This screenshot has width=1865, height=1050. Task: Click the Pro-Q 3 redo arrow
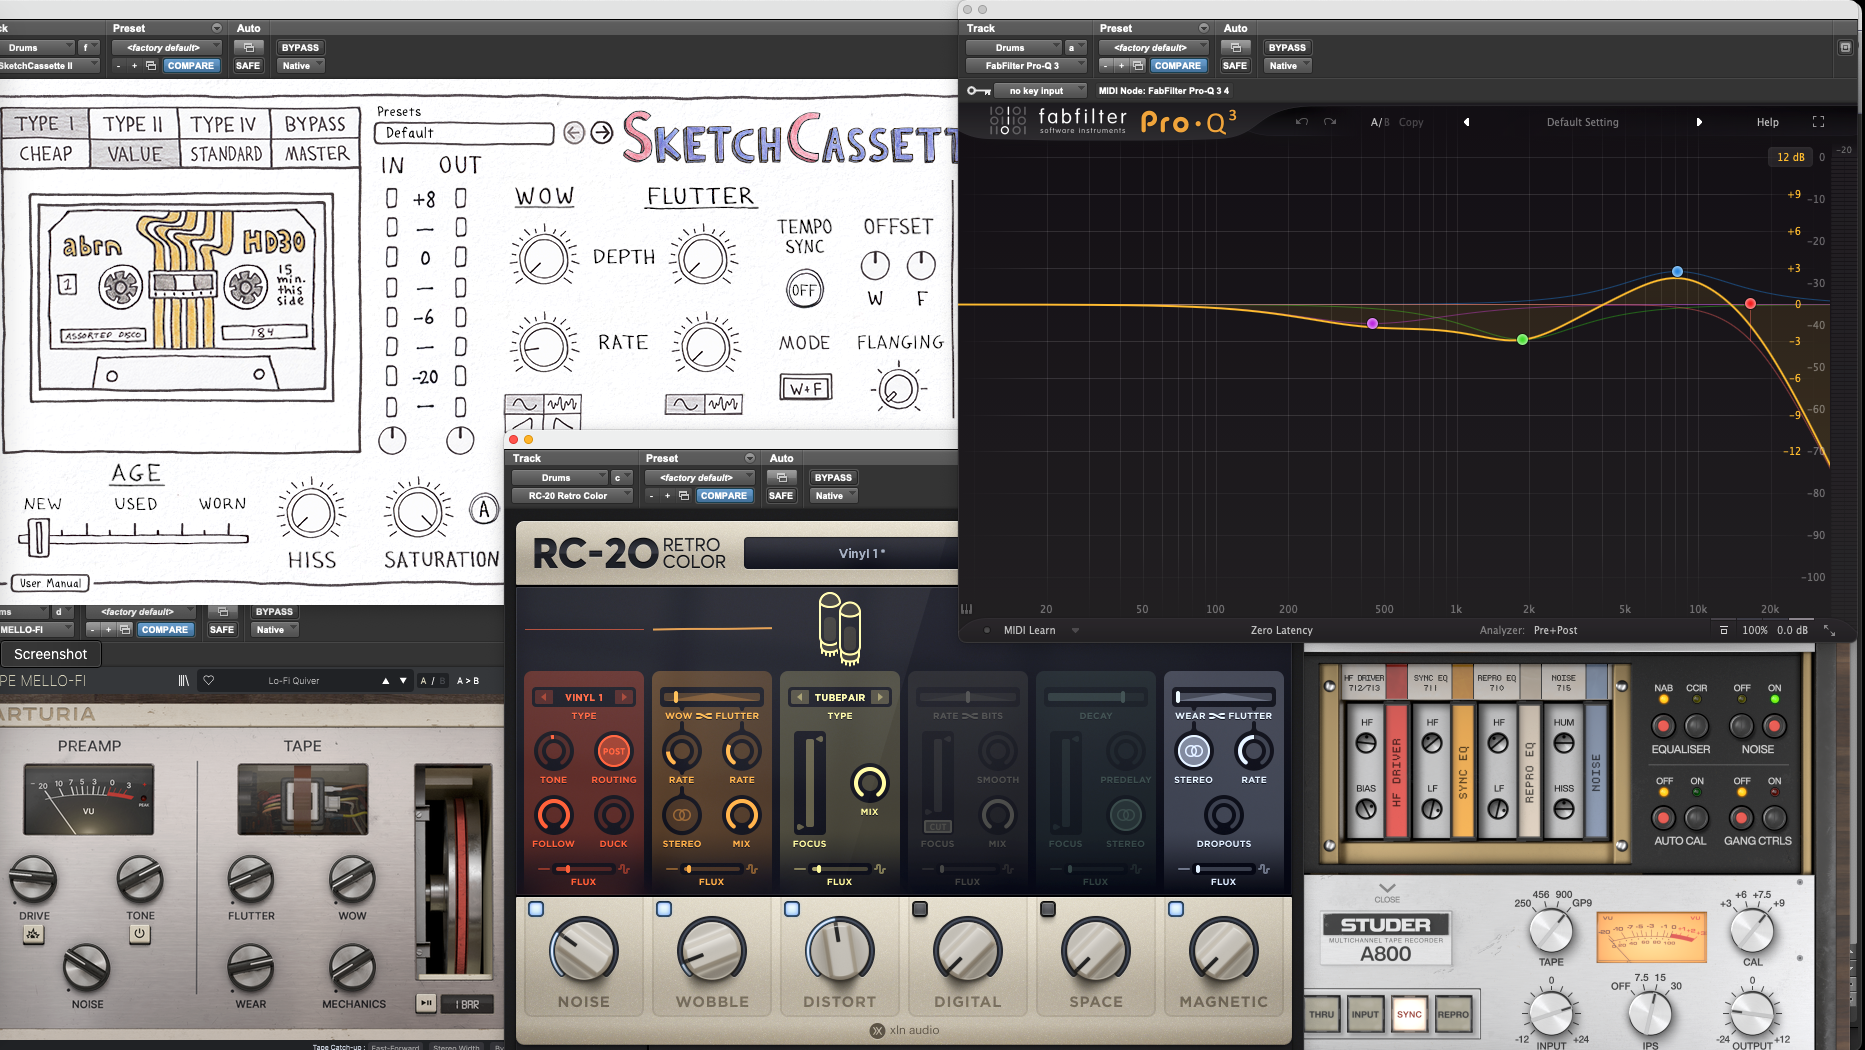point(1330,122)
